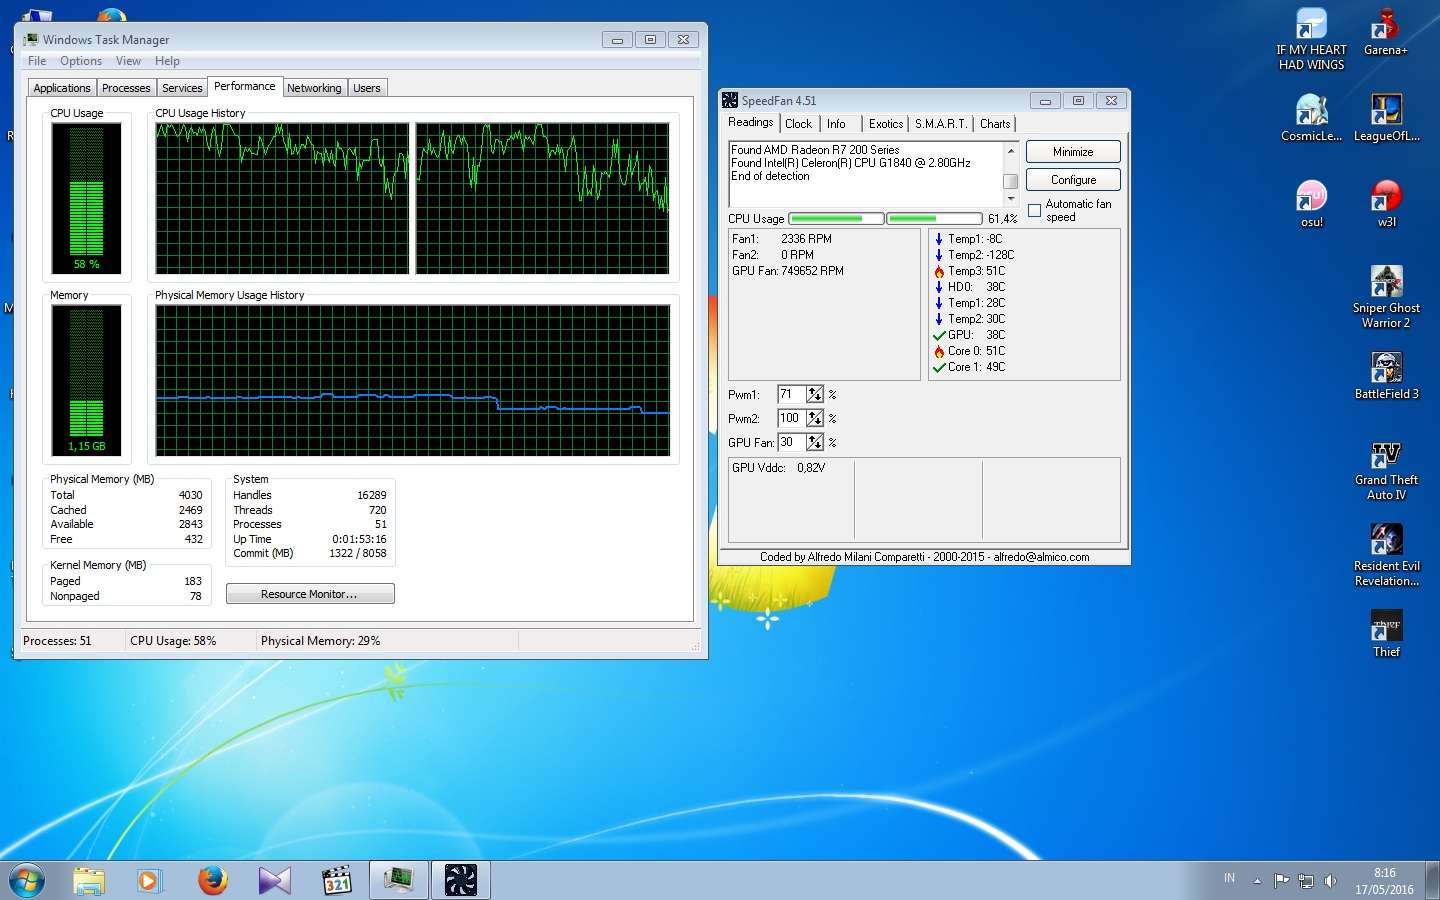Switch to the Task Manager taskbar button
The height and width of the screenshot is (900, 1440).
399,880
